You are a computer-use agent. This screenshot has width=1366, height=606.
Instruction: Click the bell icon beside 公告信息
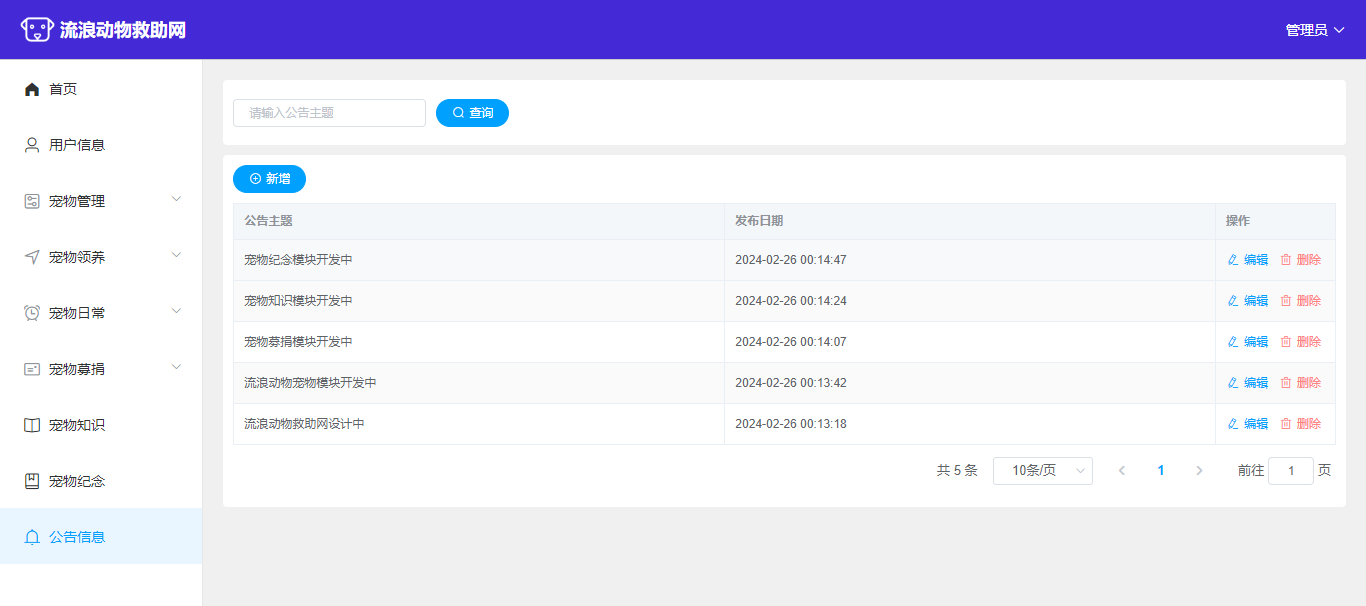tap(32, 537)
